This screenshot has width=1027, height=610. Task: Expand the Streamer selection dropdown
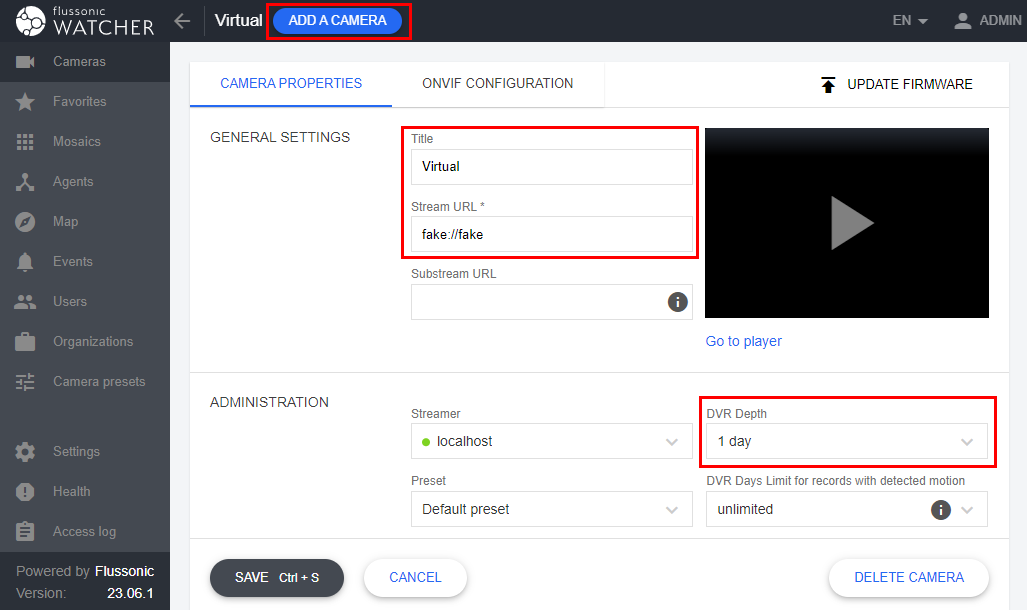pyautogui.click(x=551, y=441)
